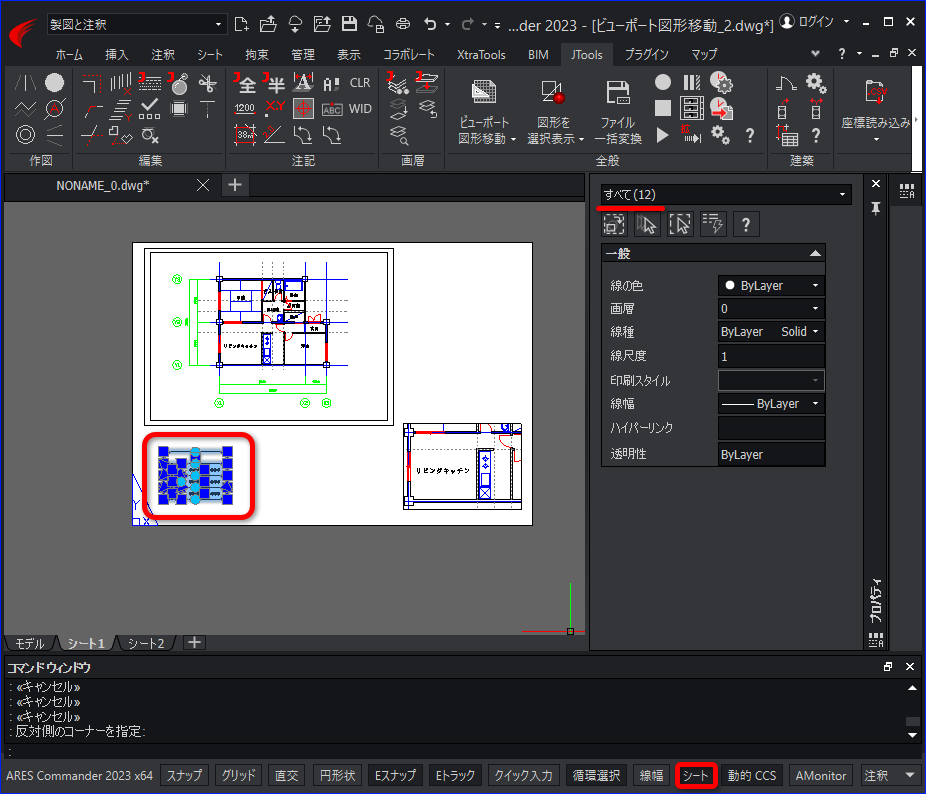Click the Undo arrow in title bar

point(430,23)
